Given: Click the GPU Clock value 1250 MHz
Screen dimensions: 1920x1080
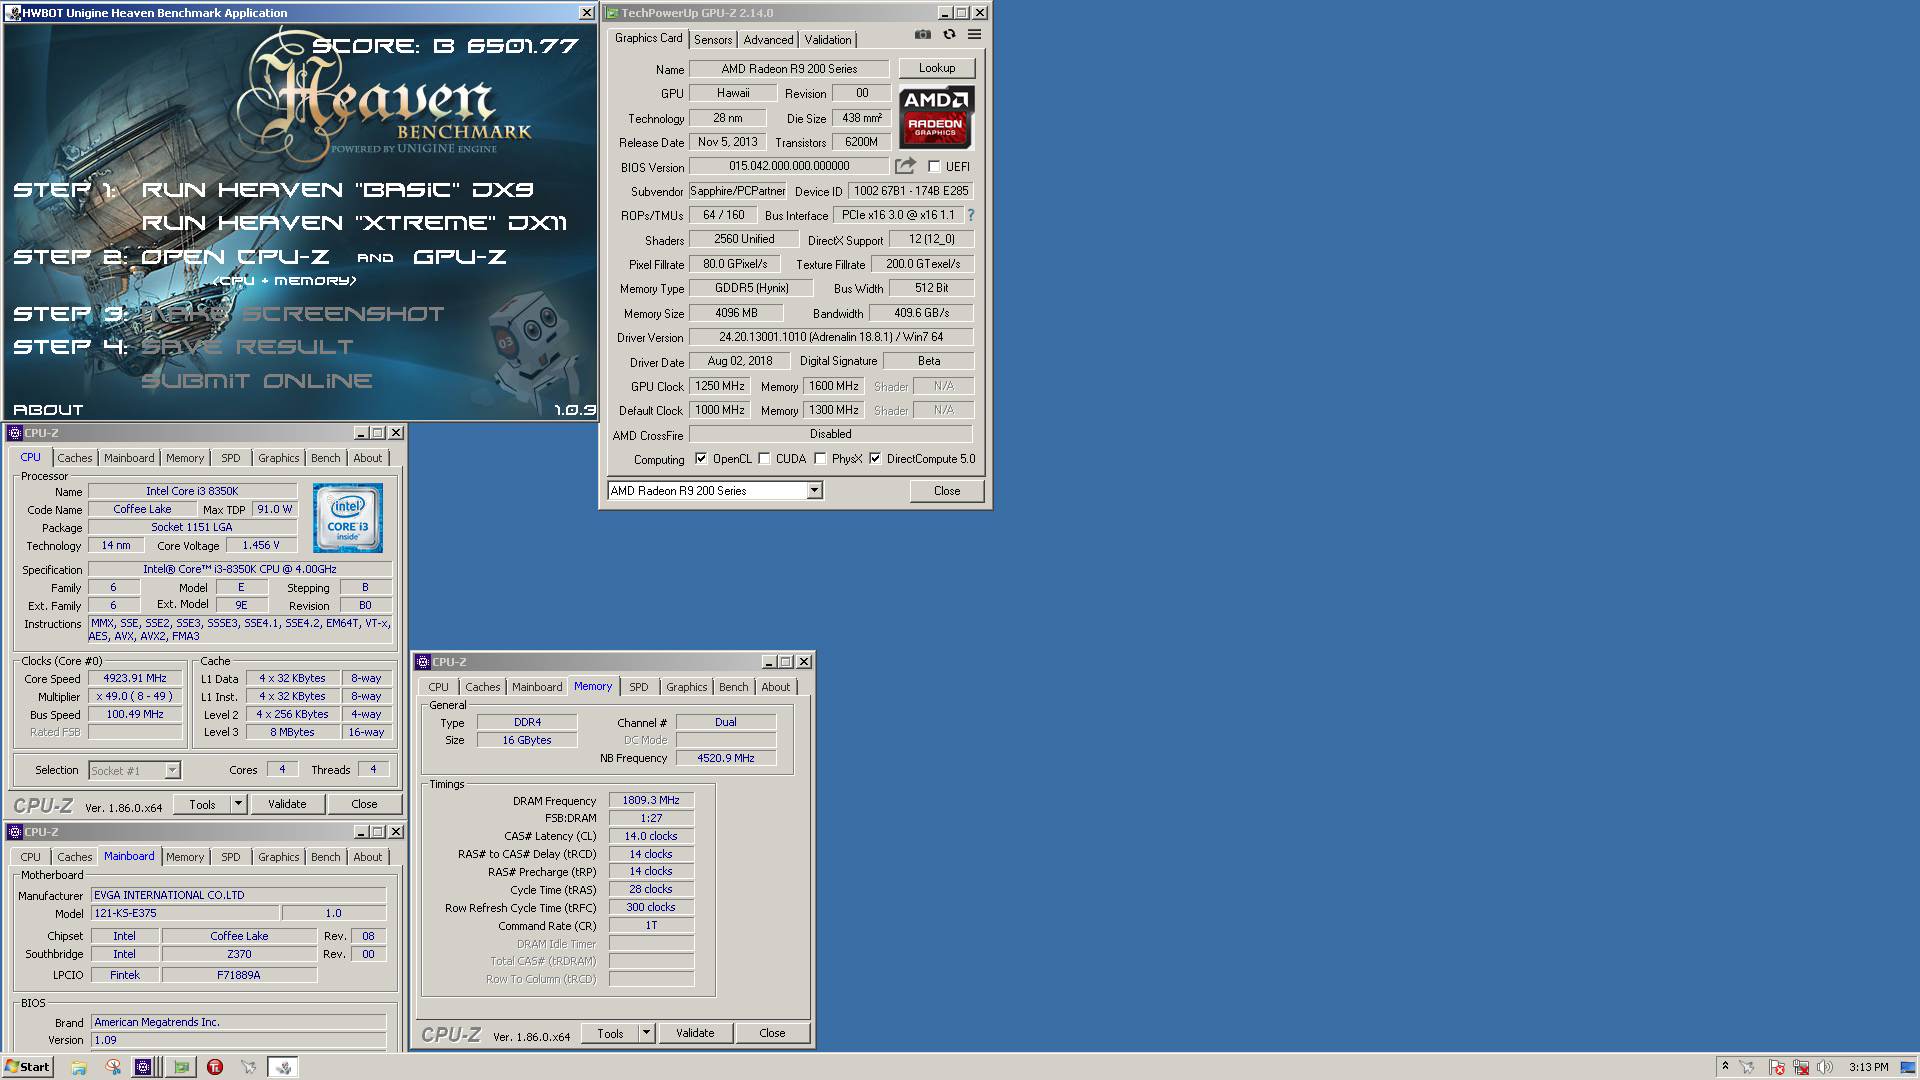Looking at the screenshot, I should pos(720,386).
